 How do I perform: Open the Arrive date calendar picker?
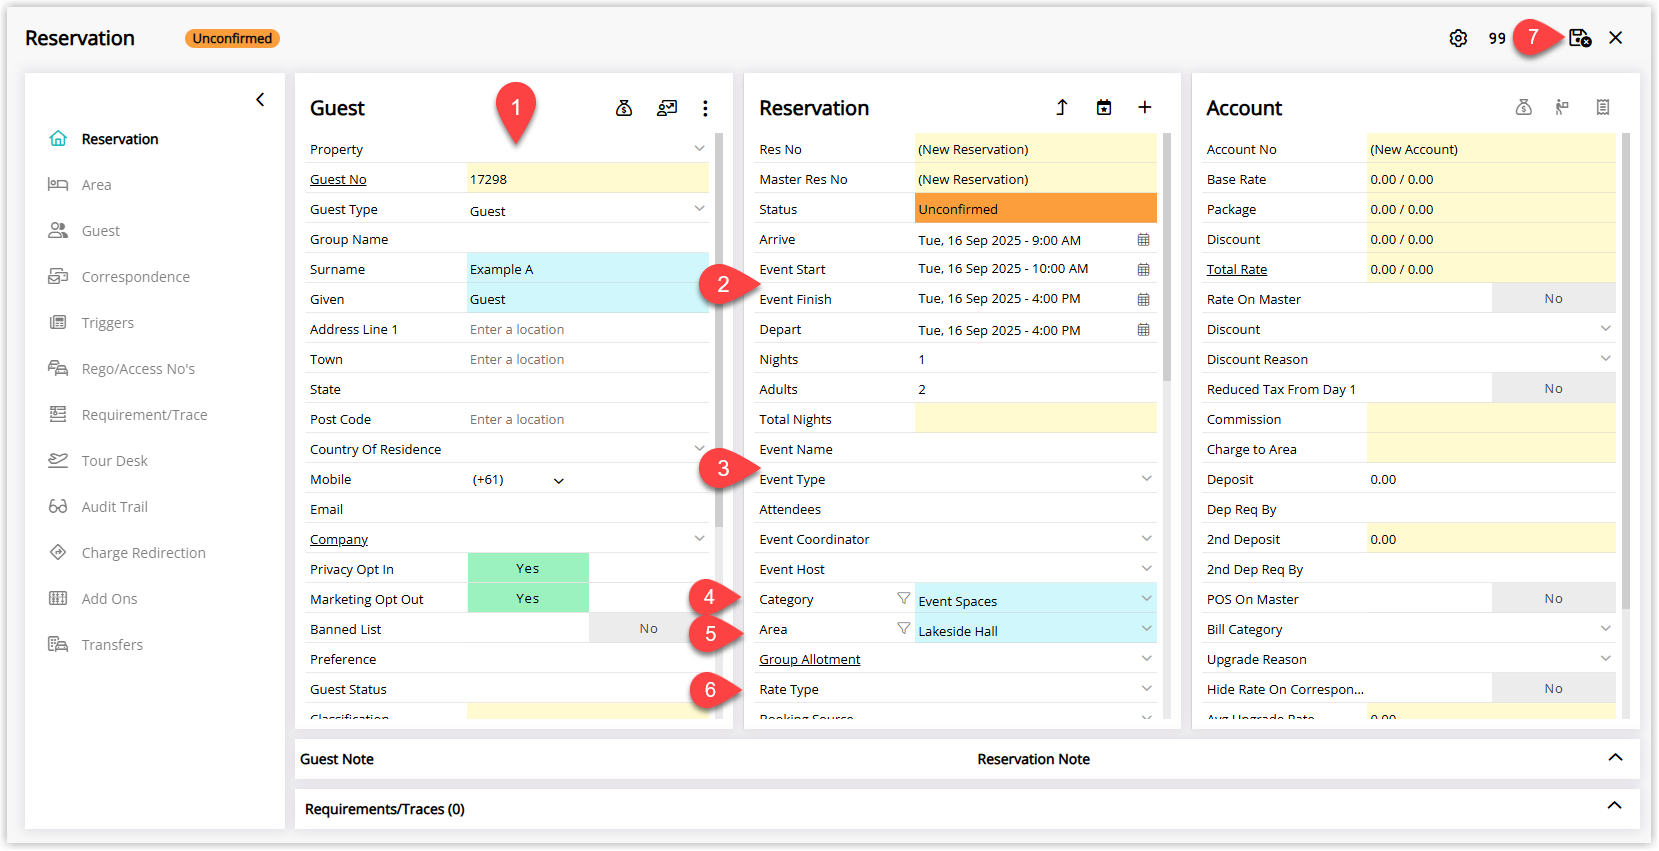coord(1143,240)
